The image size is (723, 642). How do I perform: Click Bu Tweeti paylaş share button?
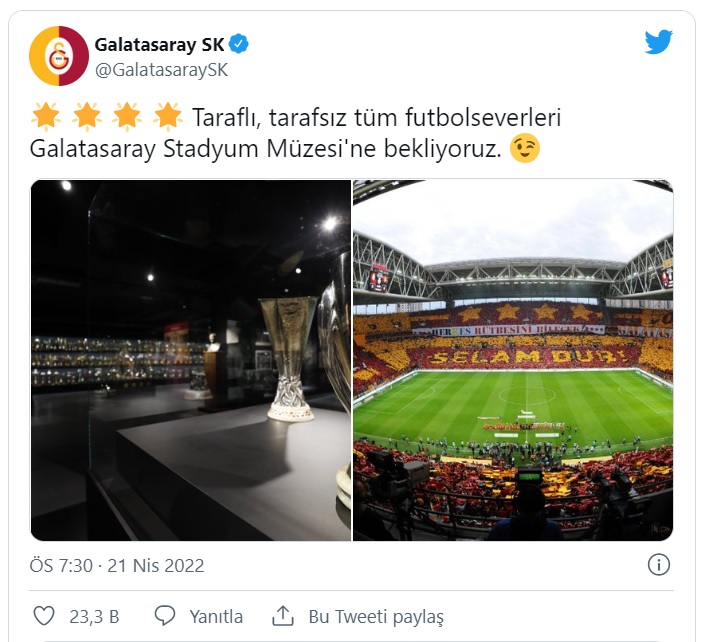[x=376, y=617]
